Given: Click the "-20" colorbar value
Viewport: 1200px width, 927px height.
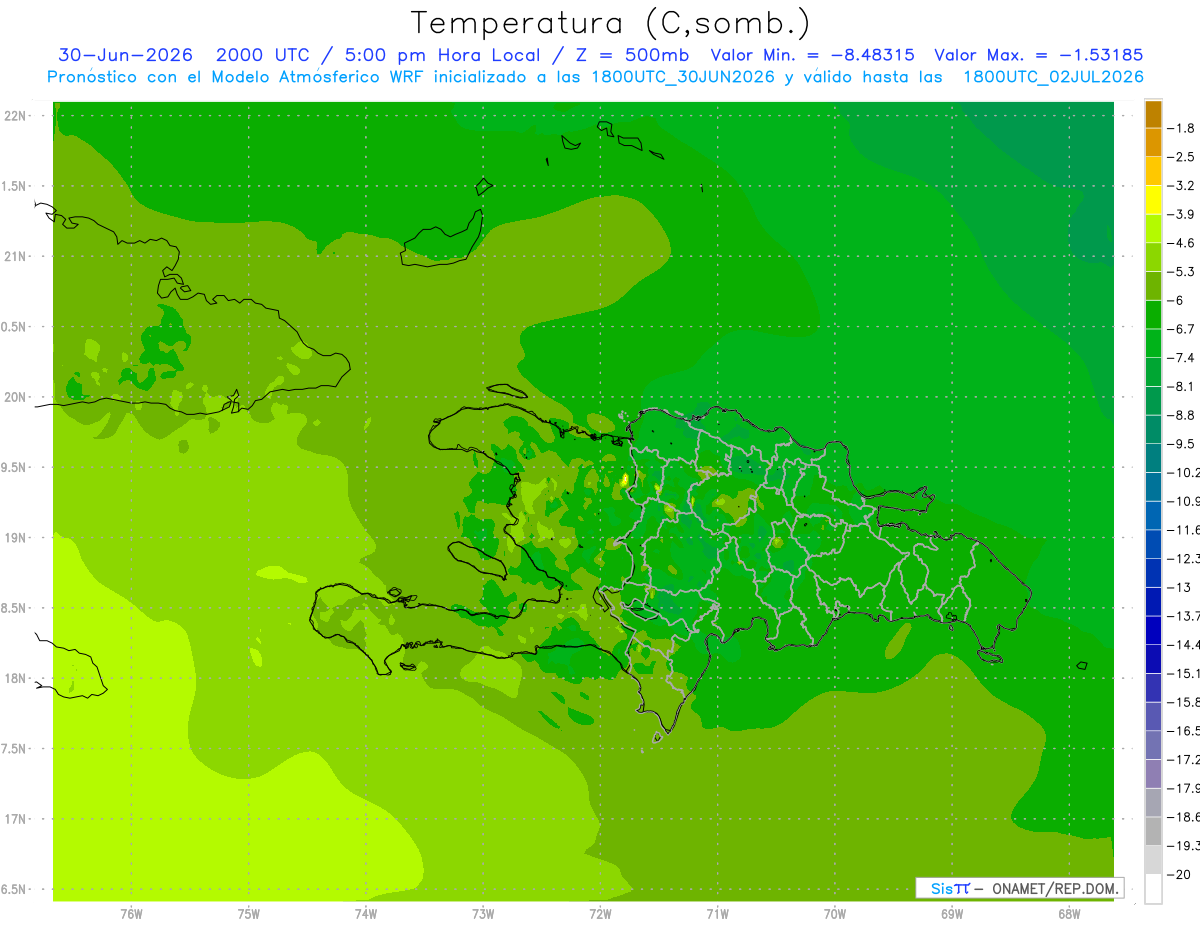Looking at the screenshot, I should tap(1178, 874).
